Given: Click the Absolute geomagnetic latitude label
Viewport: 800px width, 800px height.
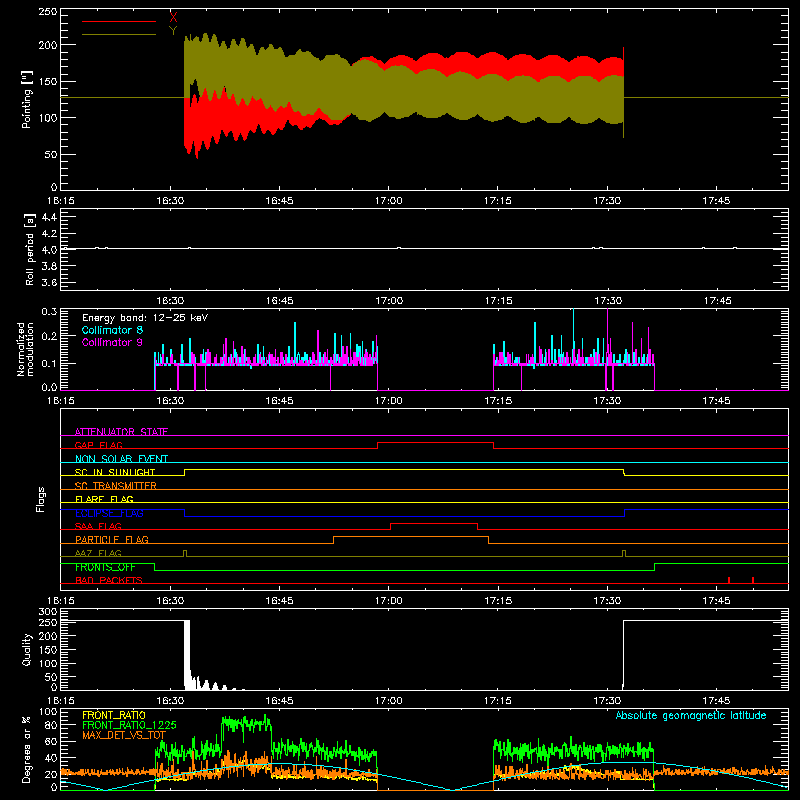Looking at the screenshot, I should [691, 715].
